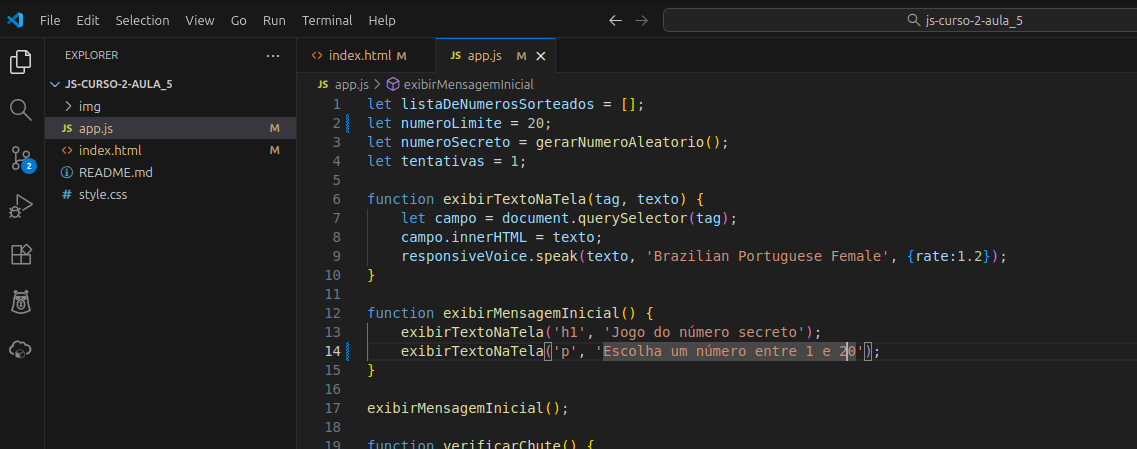This screenshot has height=449, width=1137.
Task: Click the back navigation arrow in title bar
Action: 615,20
